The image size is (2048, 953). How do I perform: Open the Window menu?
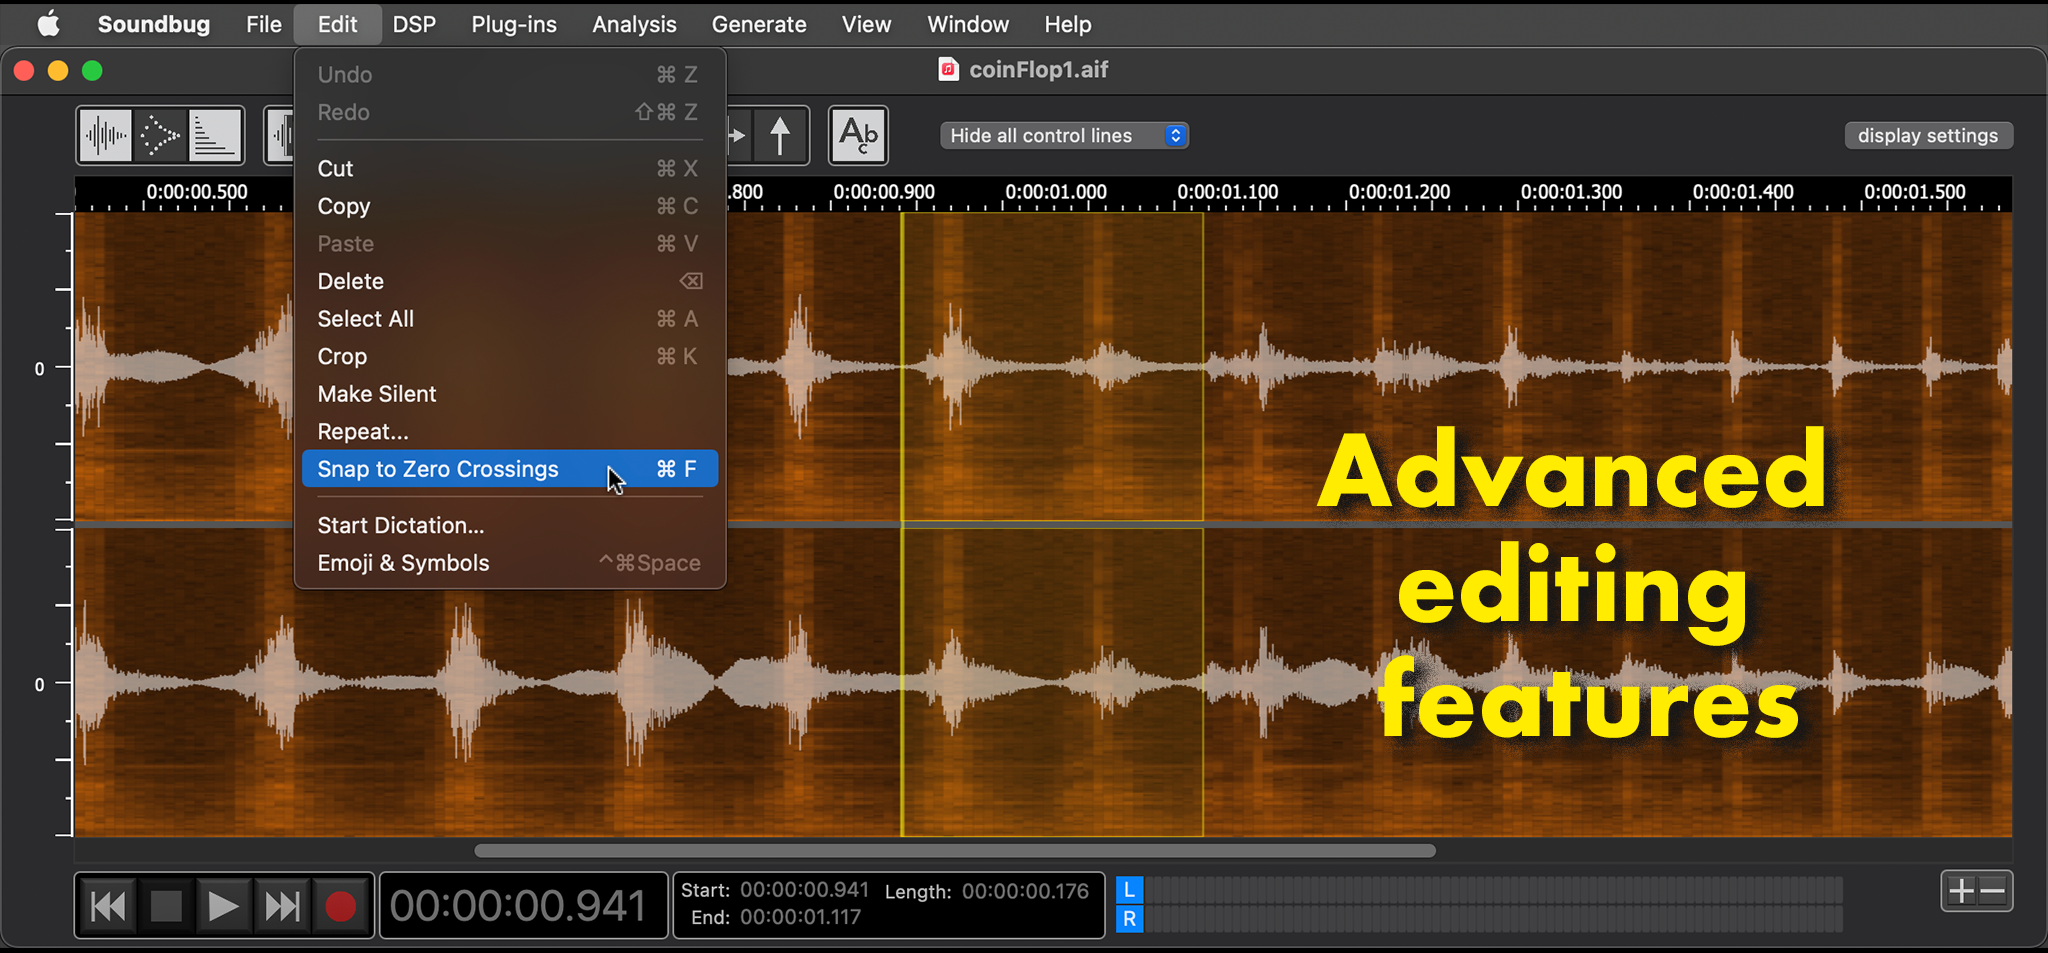968,24
